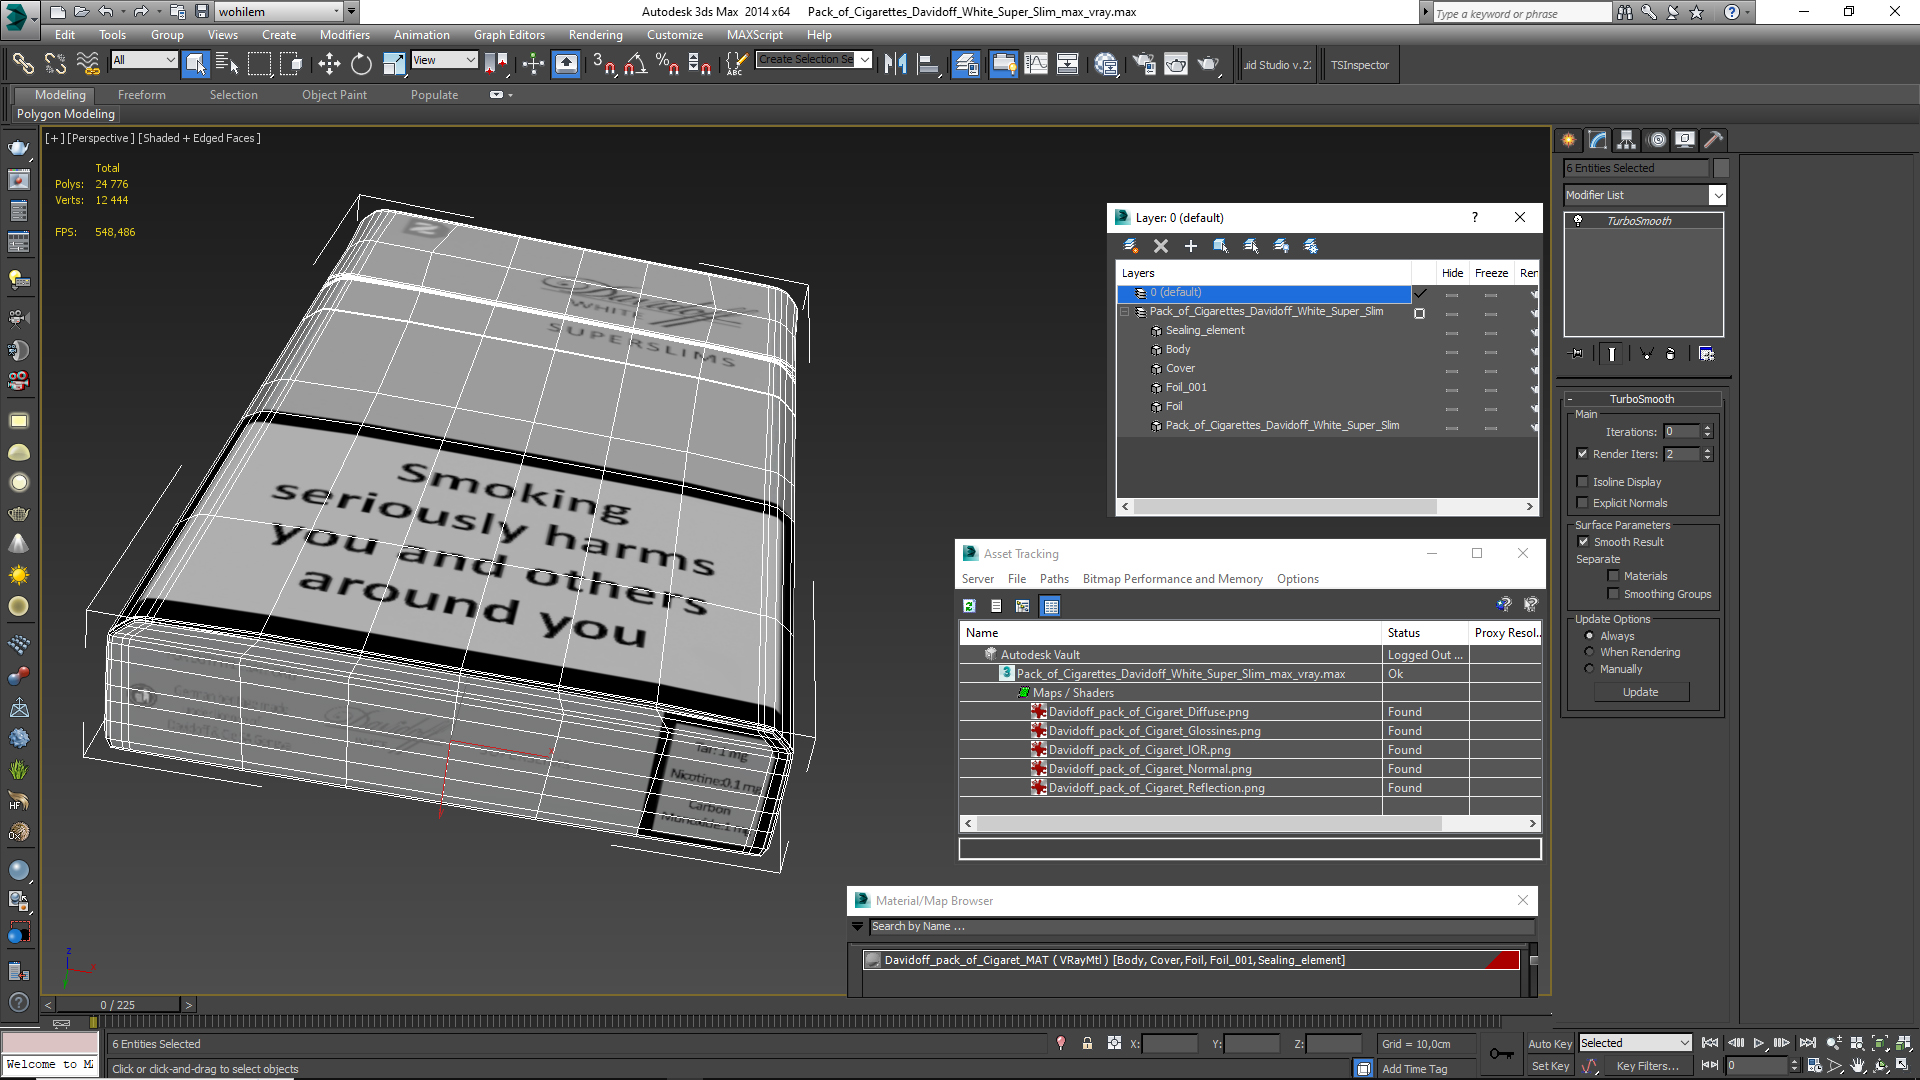
Task: Open the Hierarchy command panel
Action: click(1627, 140)
